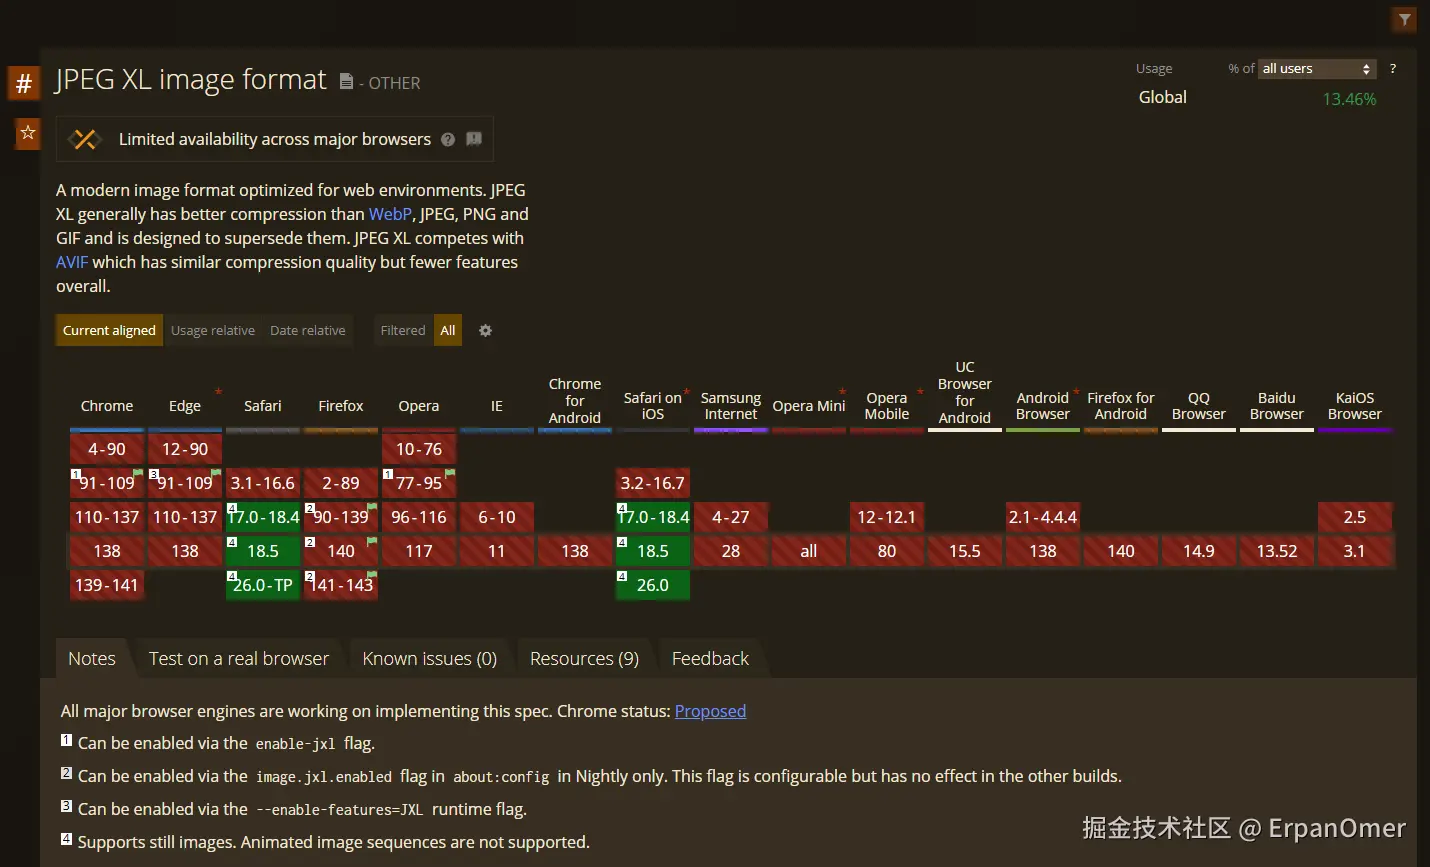Select KaiOS Browser 2.5 cell
Image resolution: width=1430 pixels, height=867 pixels.
[x=1355, y=517]
